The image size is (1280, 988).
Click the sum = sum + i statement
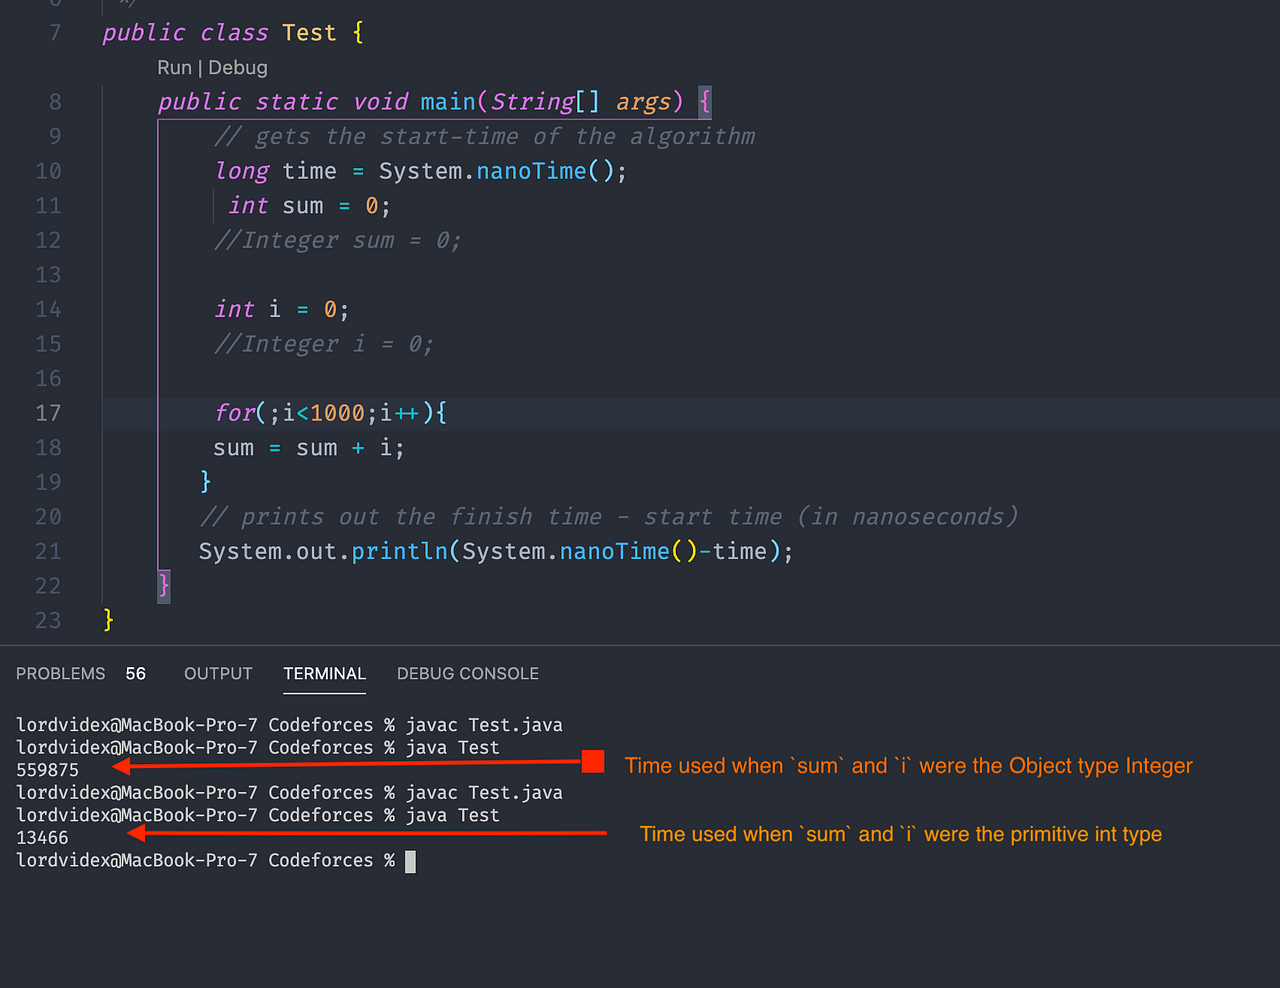coord(307,447)
